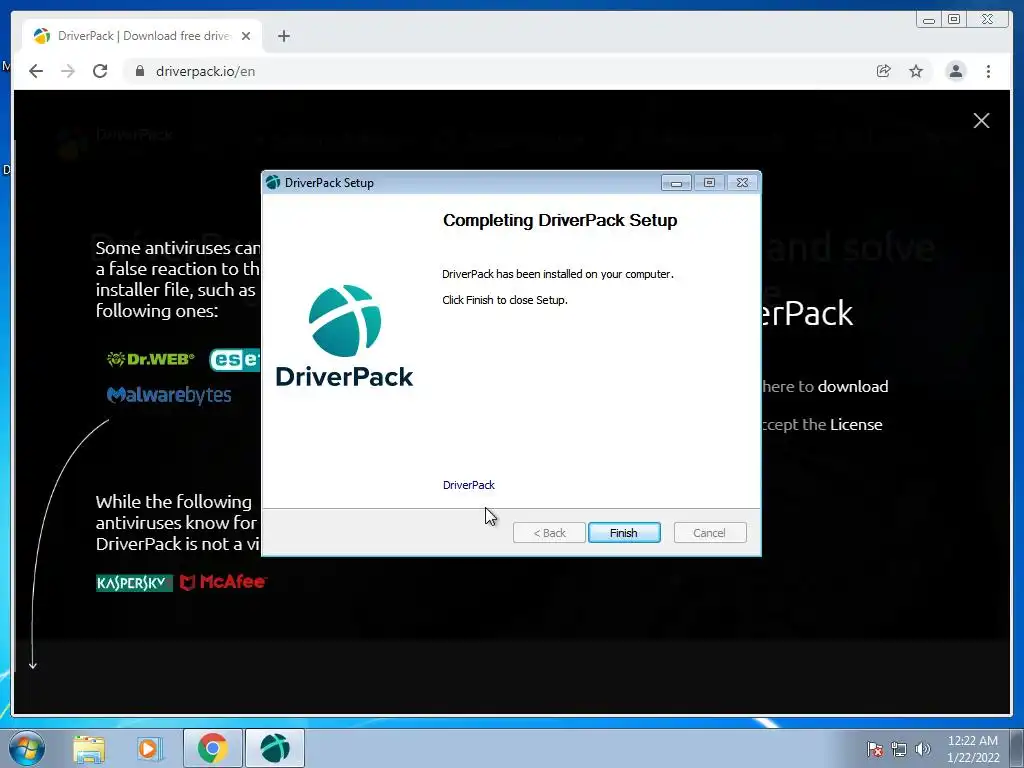Open the Chrome profile avatar menu
Image resolution: width=1024 pixels, height=768 pixels.
tap(955, 71)
